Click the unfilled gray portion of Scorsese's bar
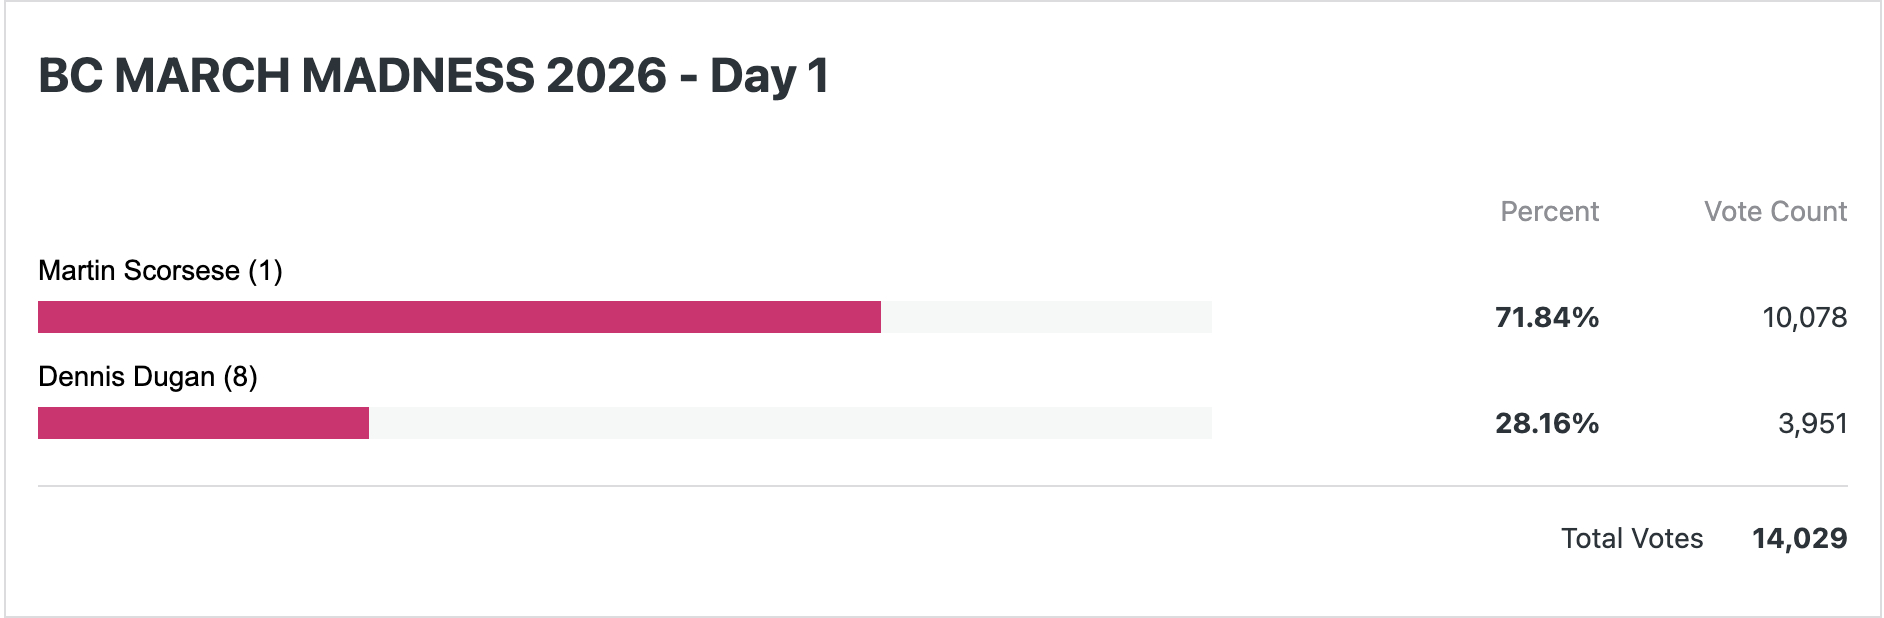Viewport: 1884px width, 618px height. point(1046,317)
